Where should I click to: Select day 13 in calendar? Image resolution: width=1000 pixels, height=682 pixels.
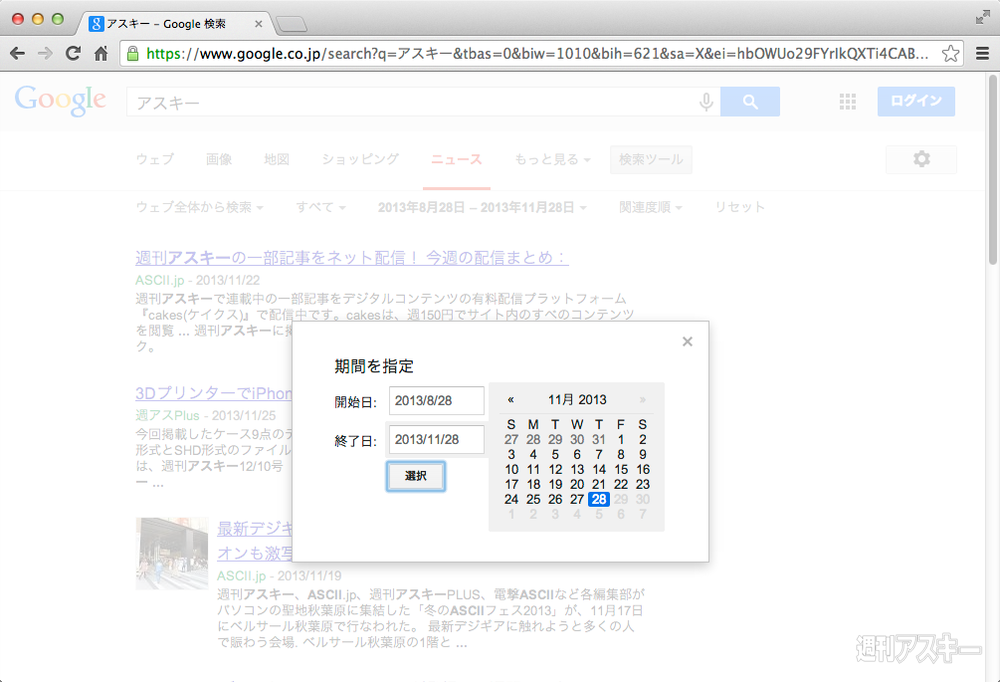[x=577, y=470]
